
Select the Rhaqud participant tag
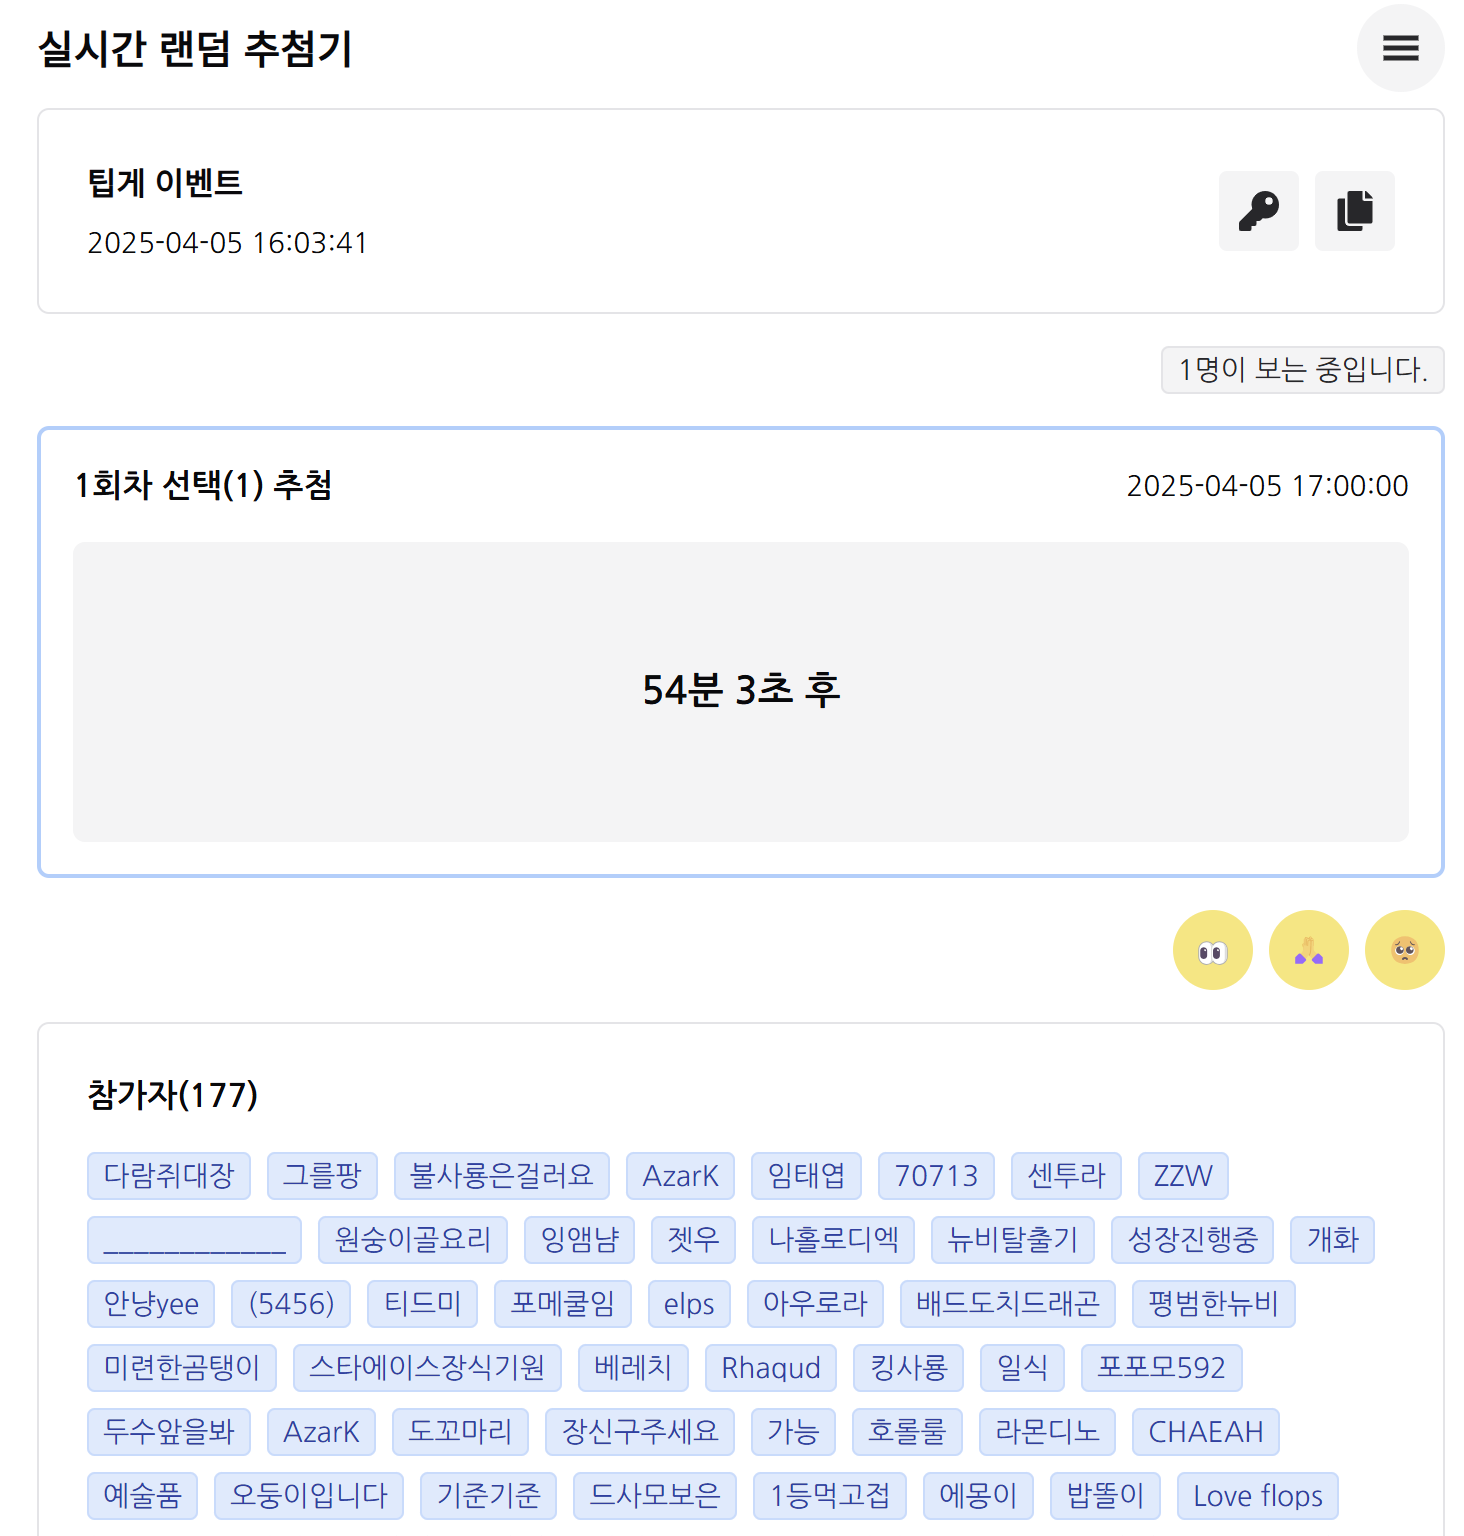771,1368
